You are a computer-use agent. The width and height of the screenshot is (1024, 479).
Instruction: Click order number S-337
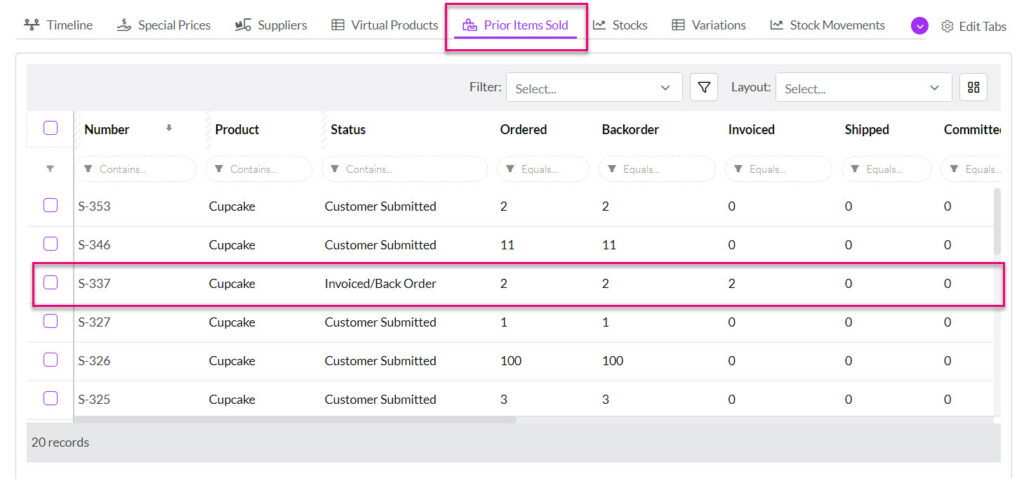pyautogui.click(x=94, y=284)
